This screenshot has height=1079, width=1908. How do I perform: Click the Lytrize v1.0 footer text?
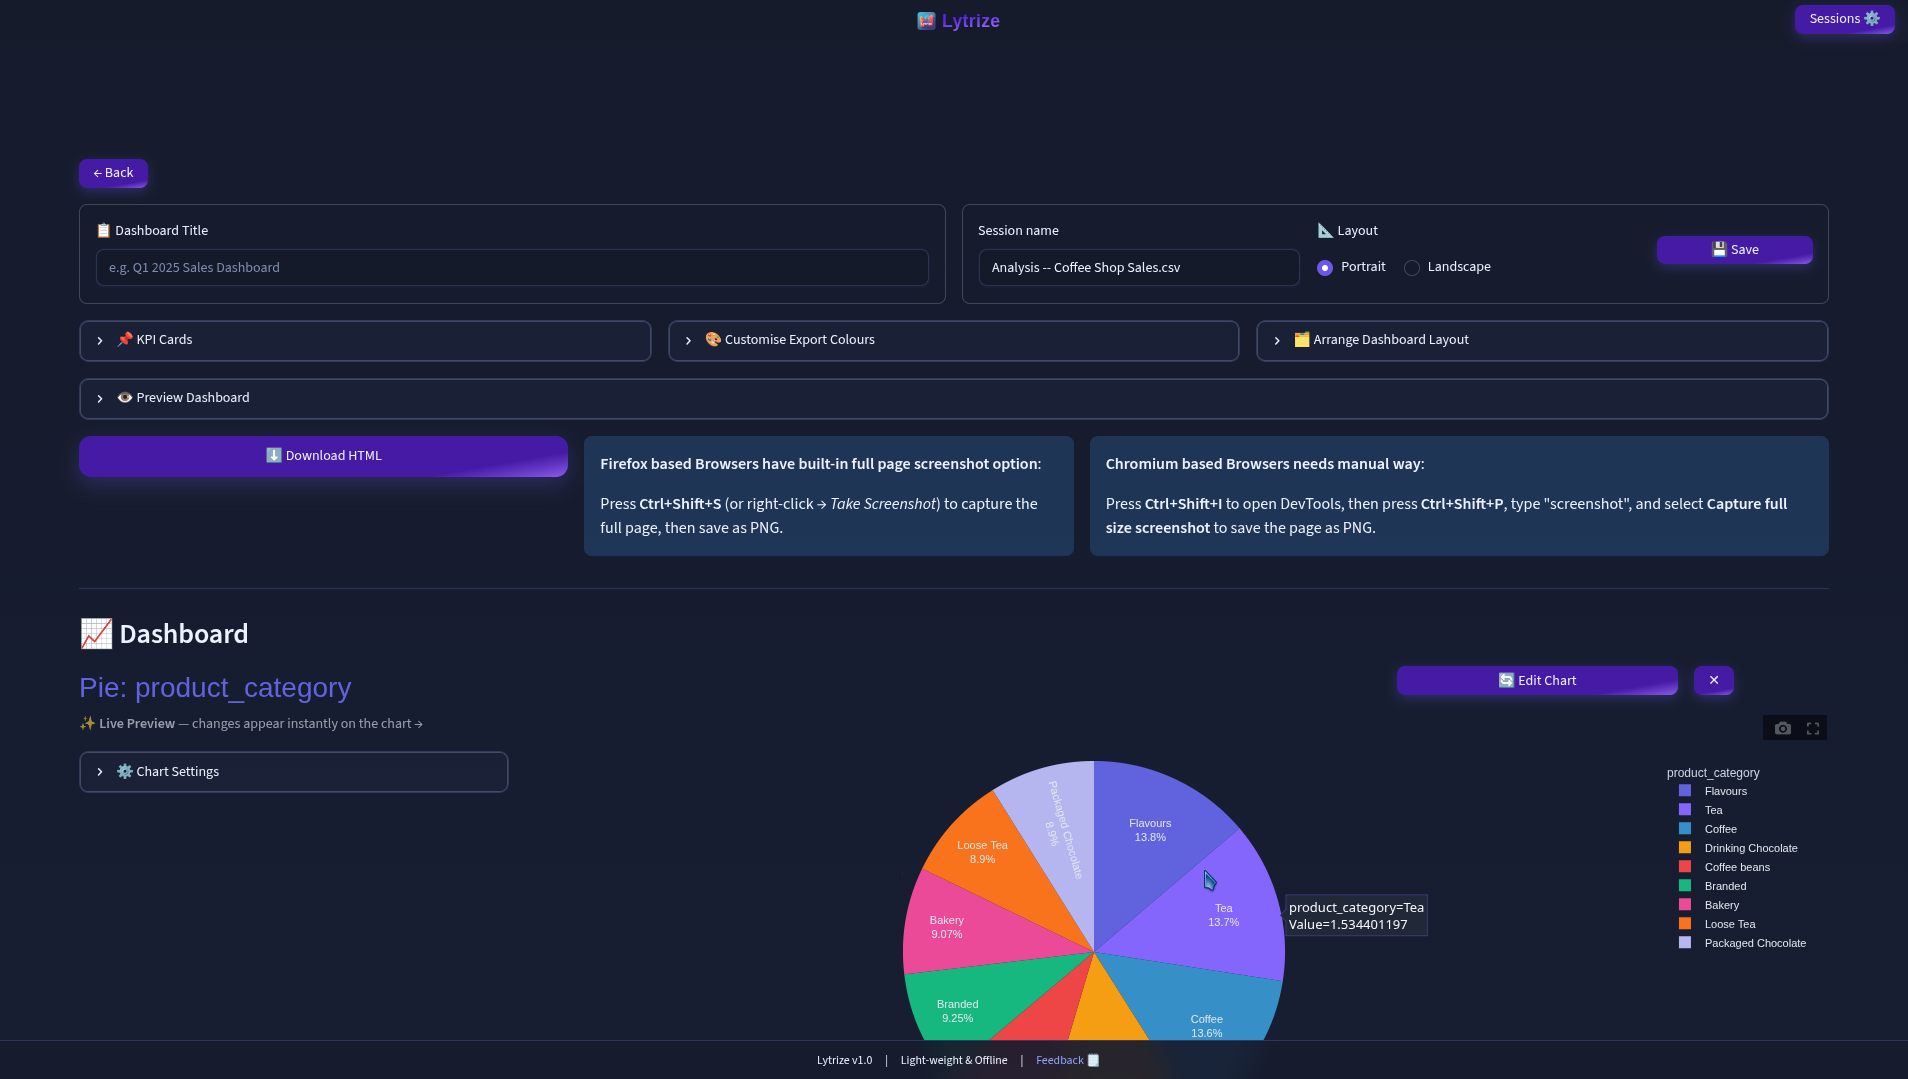844,1060
